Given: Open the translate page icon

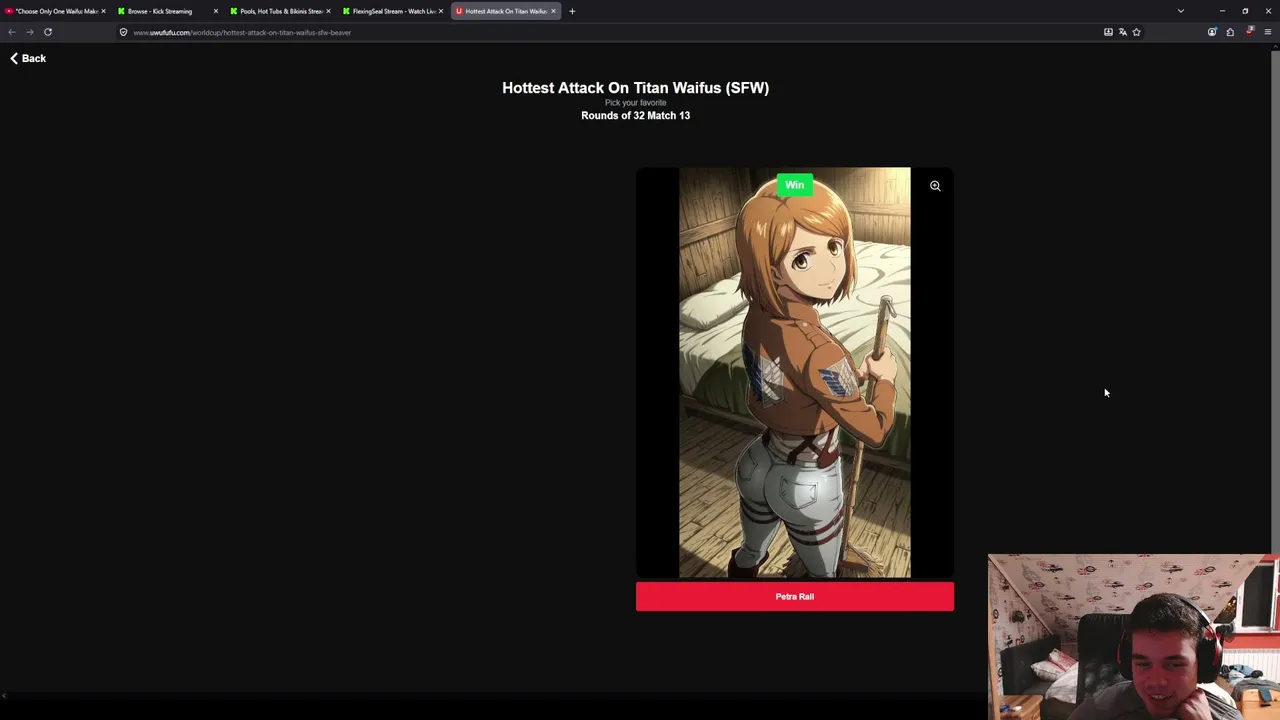Looking at the screenshot, I should click(x=1122, y=32).
